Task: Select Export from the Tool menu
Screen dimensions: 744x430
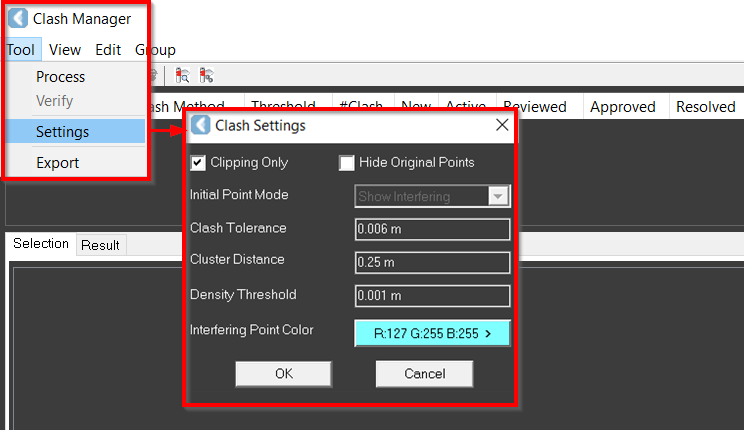Action: 57,163
